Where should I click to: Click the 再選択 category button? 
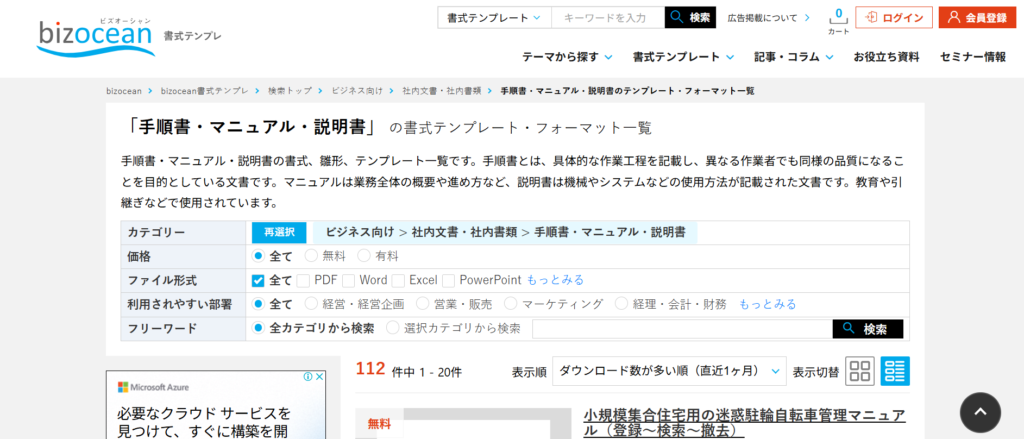[x=279, y=232]
